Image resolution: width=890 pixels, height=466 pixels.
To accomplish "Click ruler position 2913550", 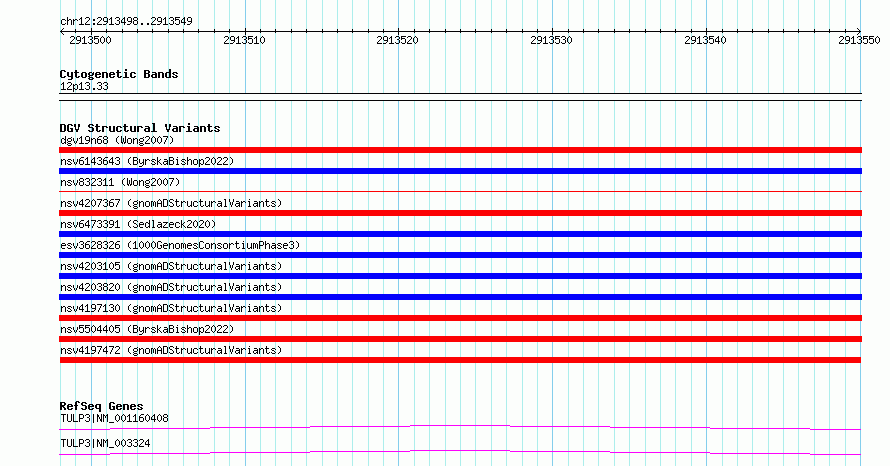I will 859,40.
